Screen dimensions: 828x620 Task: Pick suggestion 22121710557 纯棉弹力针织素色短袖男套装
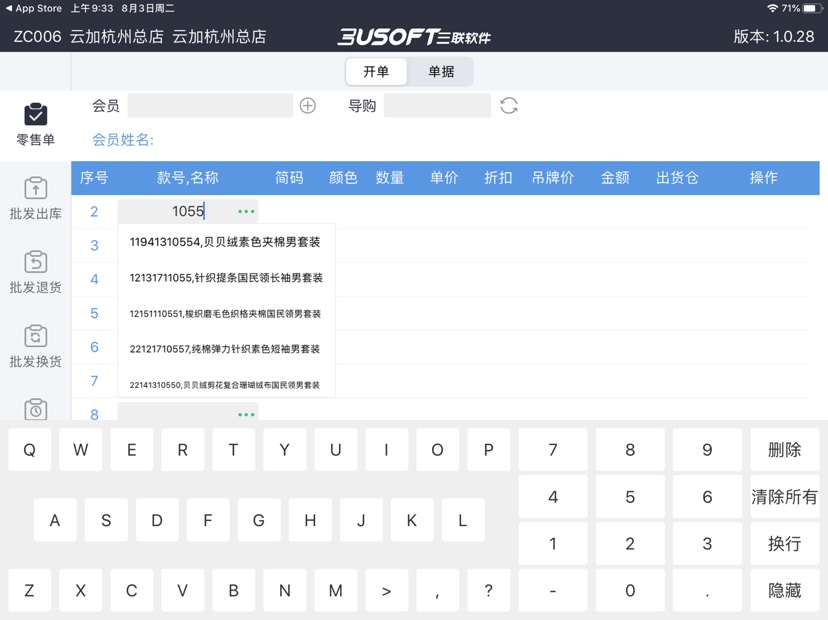click(225, 349)
